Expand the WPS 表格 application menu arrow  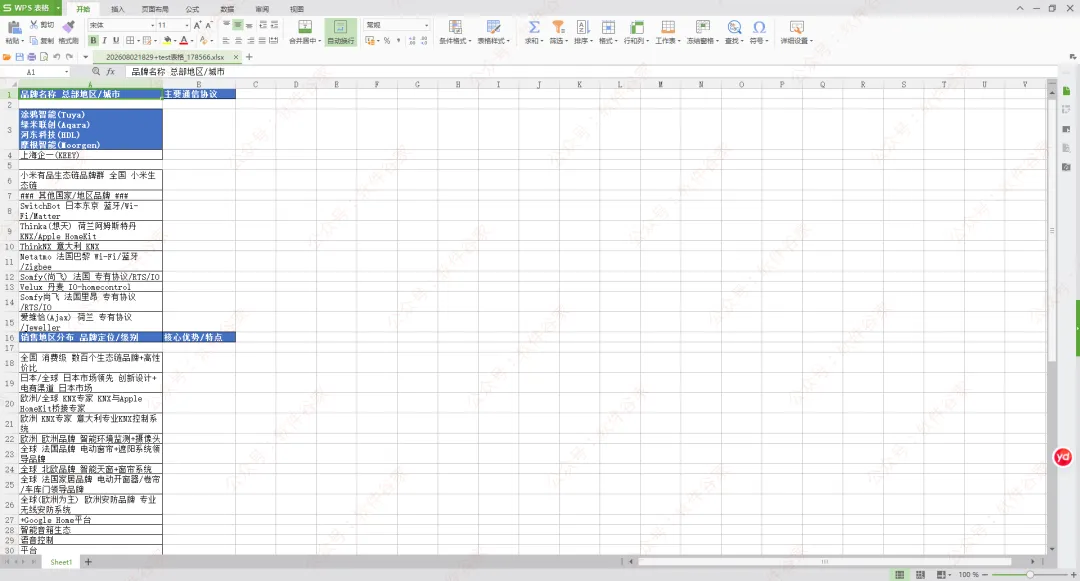58,8
